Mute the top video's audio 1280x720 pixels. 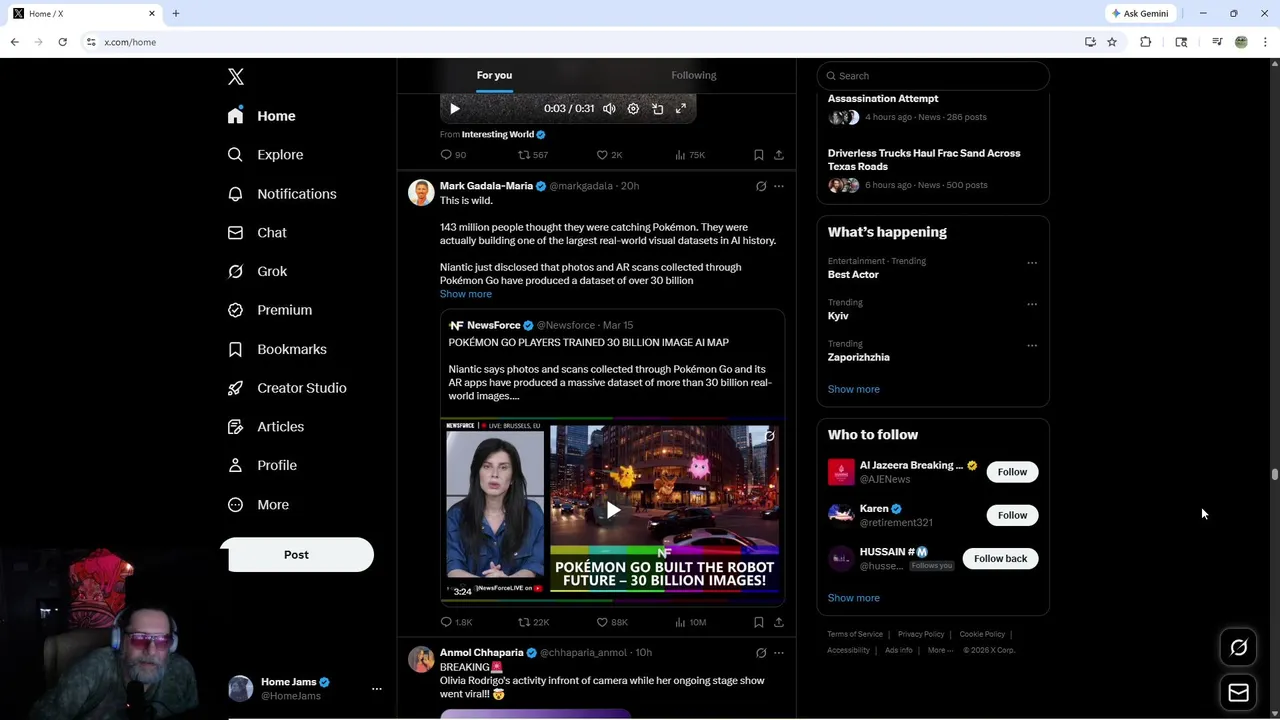[x=609, y=109]
